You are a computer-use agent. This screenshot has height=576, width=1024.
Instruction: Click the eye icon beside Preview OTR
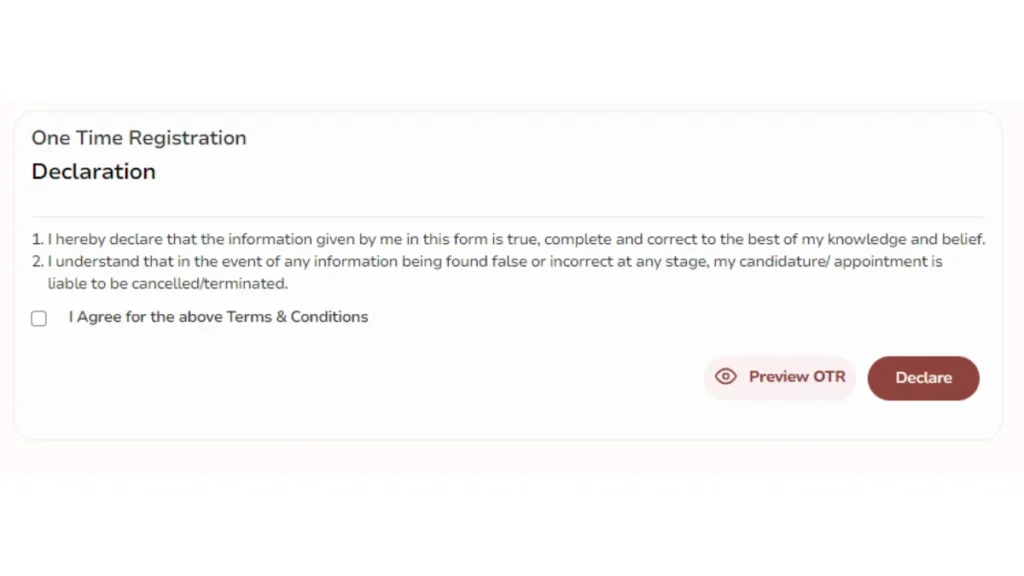coord(726,377)
